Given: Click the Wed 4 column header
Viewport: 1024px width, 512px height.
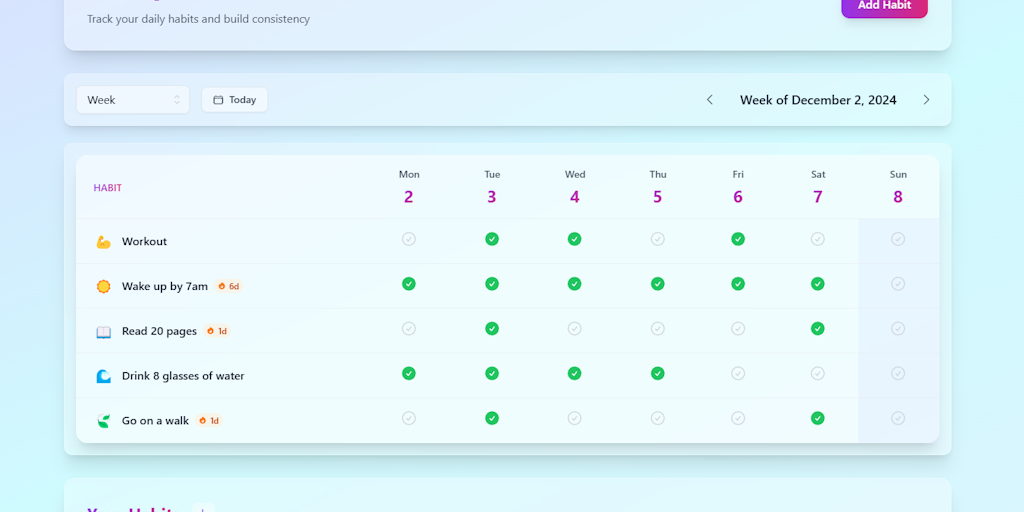Looking at the screenshot, I should (x=575, y=187).
